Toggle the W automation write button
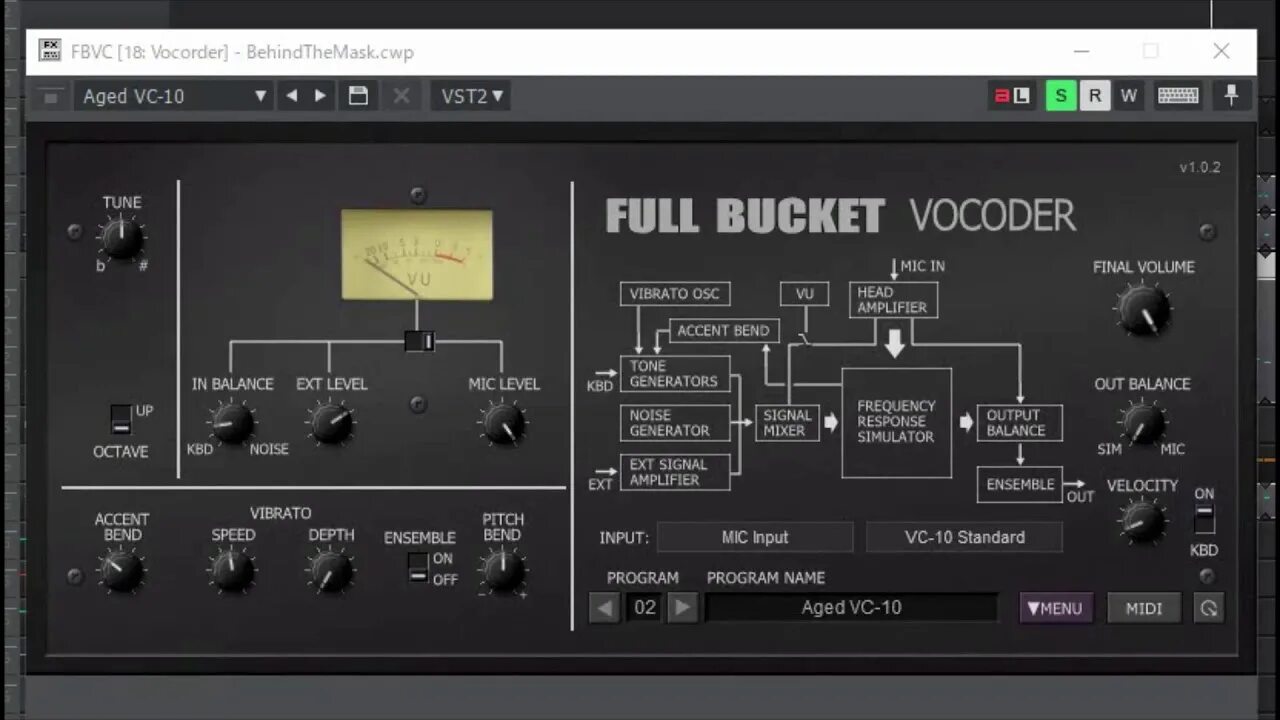Image resolution: width=1280 pixels, height=720 pixels. coord(1129,96)
